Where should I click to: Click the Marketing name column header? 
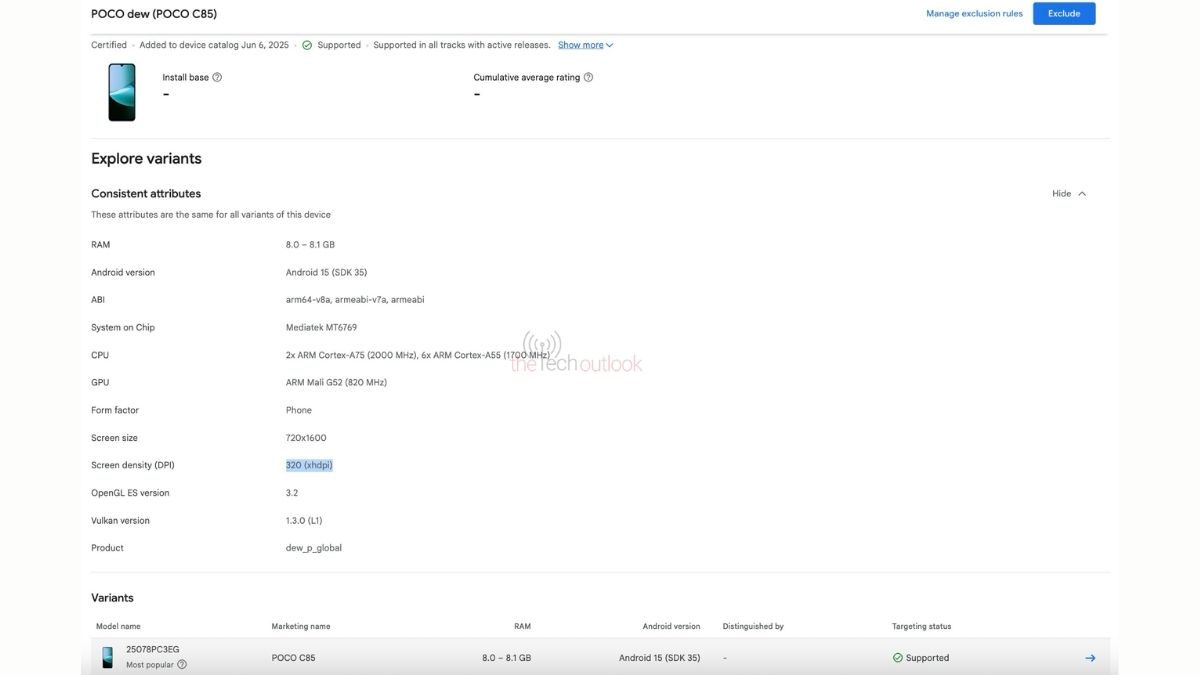300,626
